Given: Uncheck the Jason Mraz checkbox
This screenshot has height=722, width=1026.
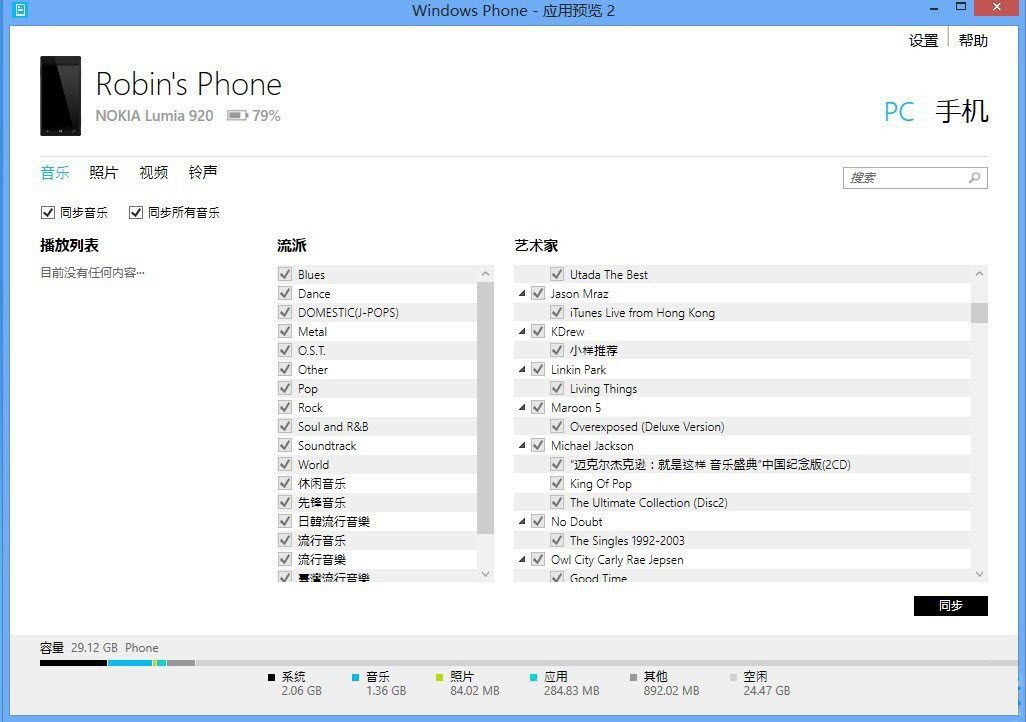Looking at the screenshot, I should [538, 293].
